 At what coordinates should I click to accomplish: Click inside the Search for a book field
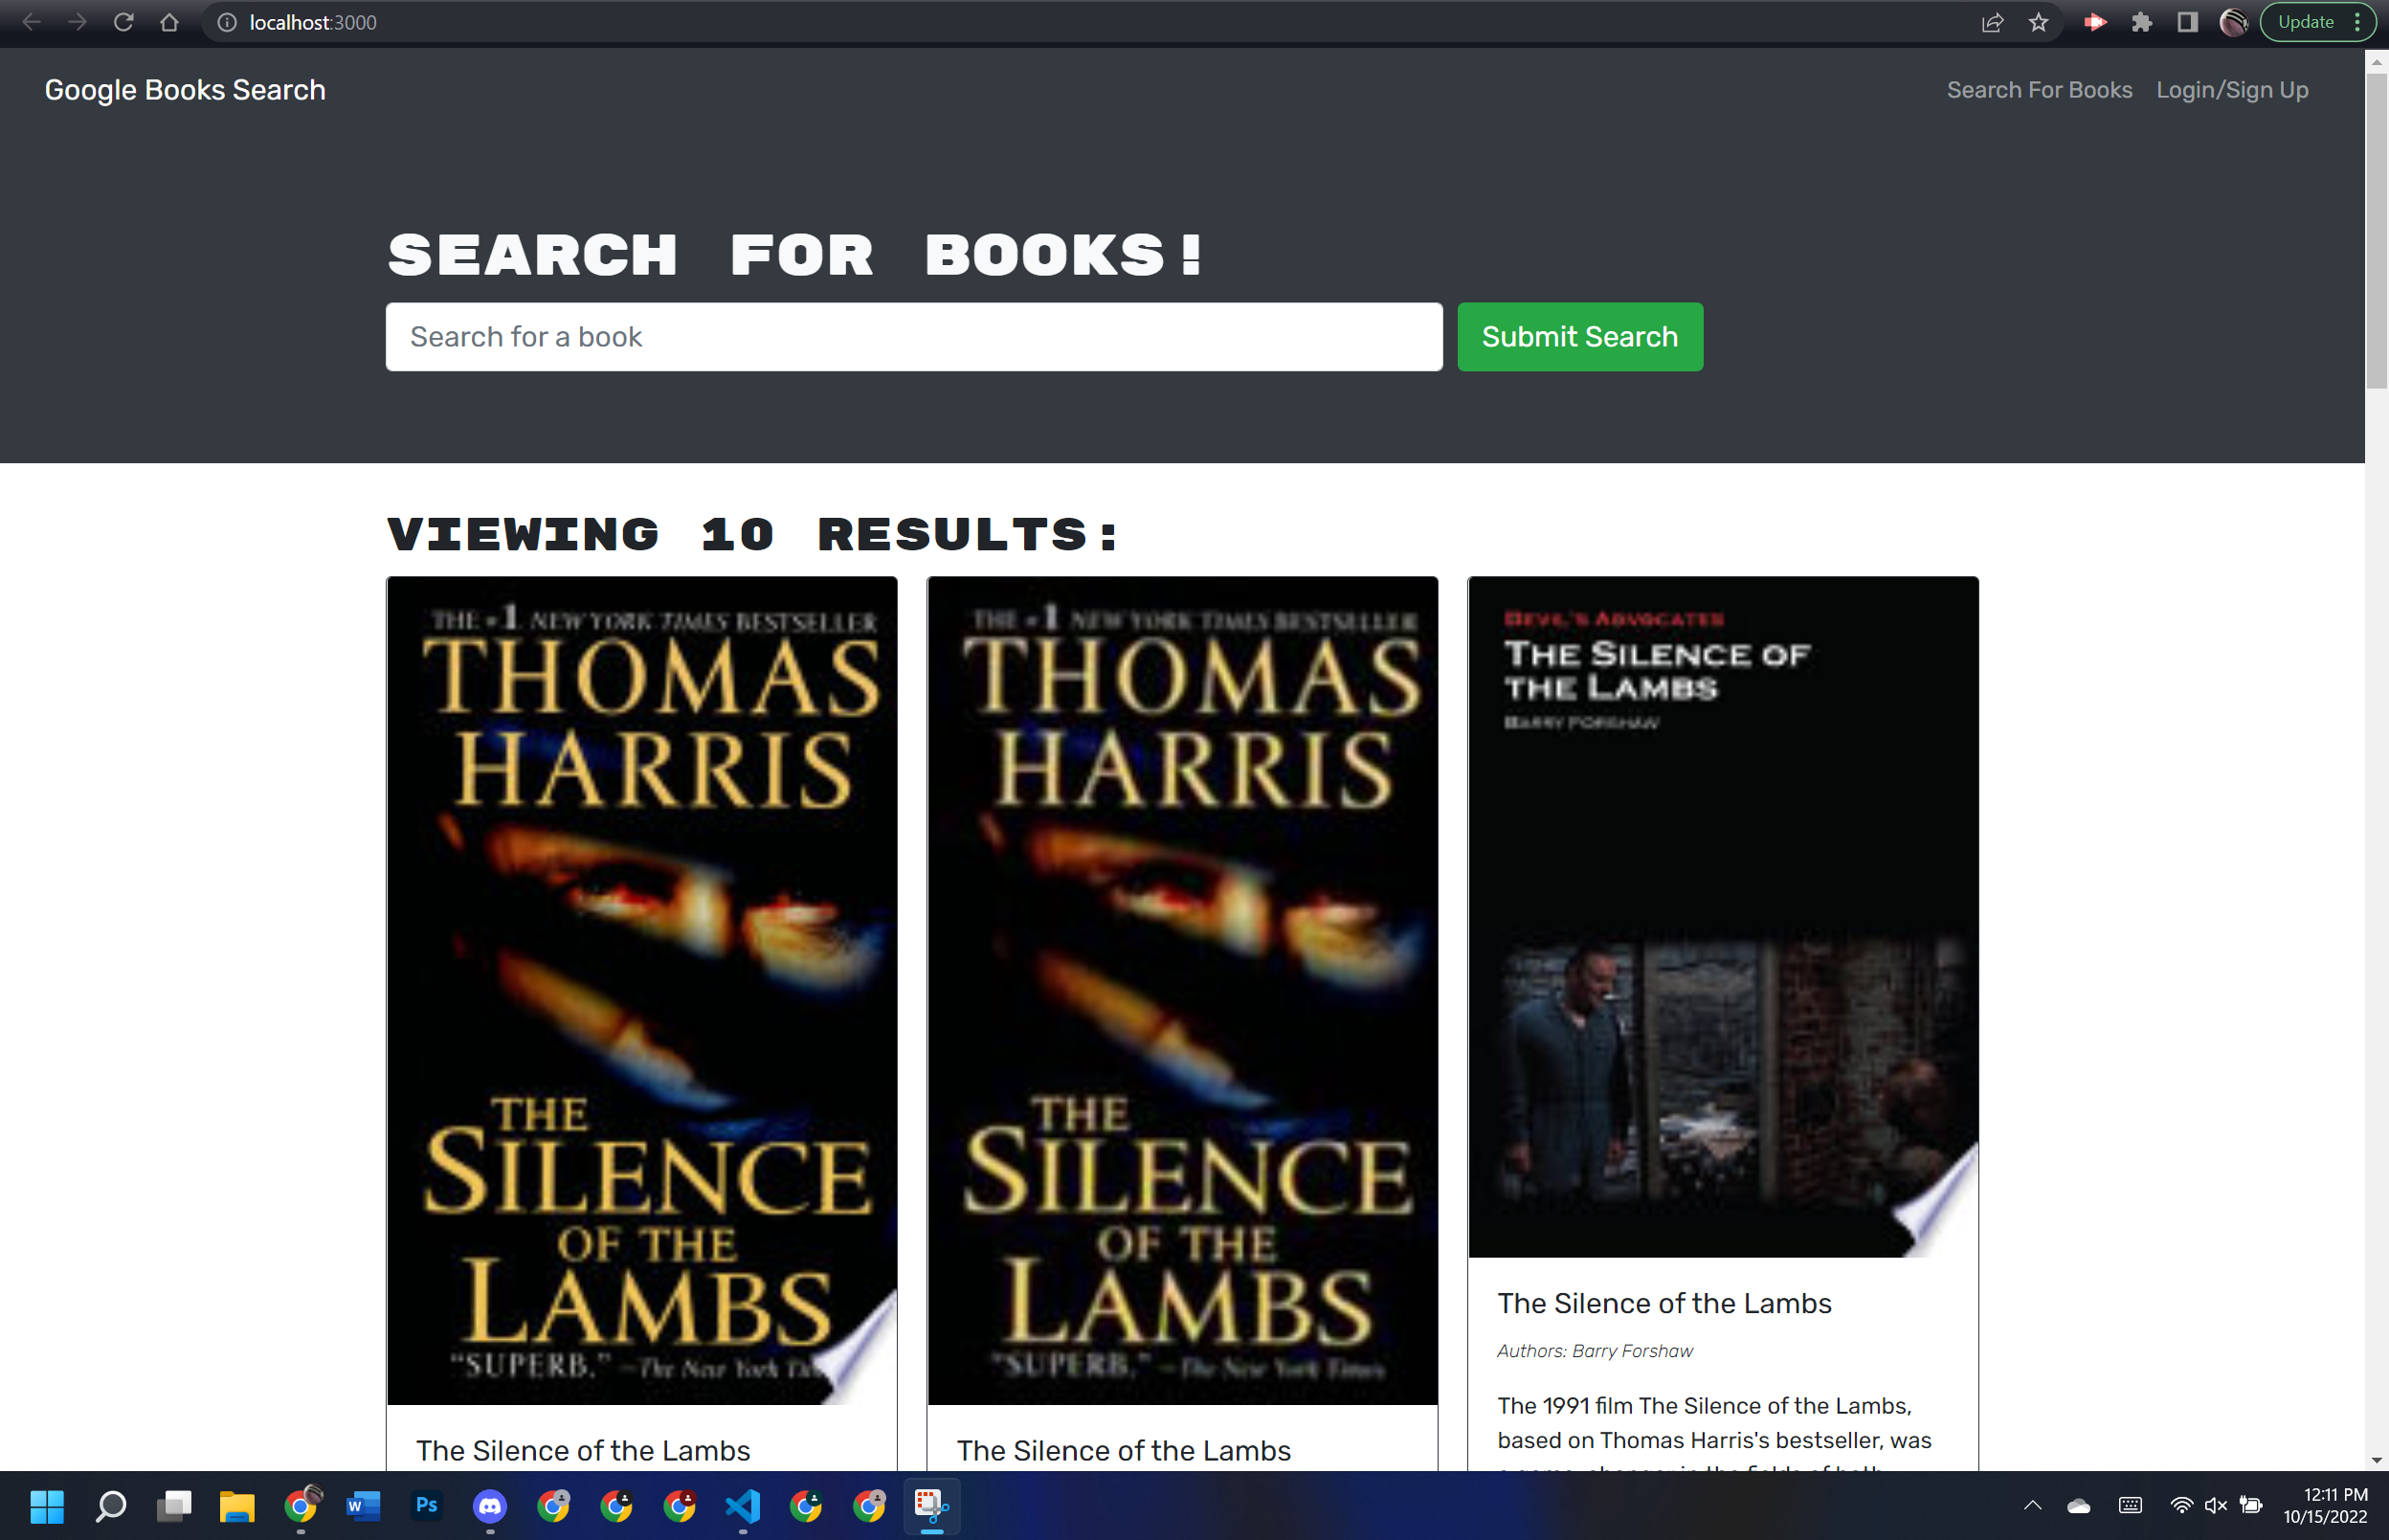913,337
